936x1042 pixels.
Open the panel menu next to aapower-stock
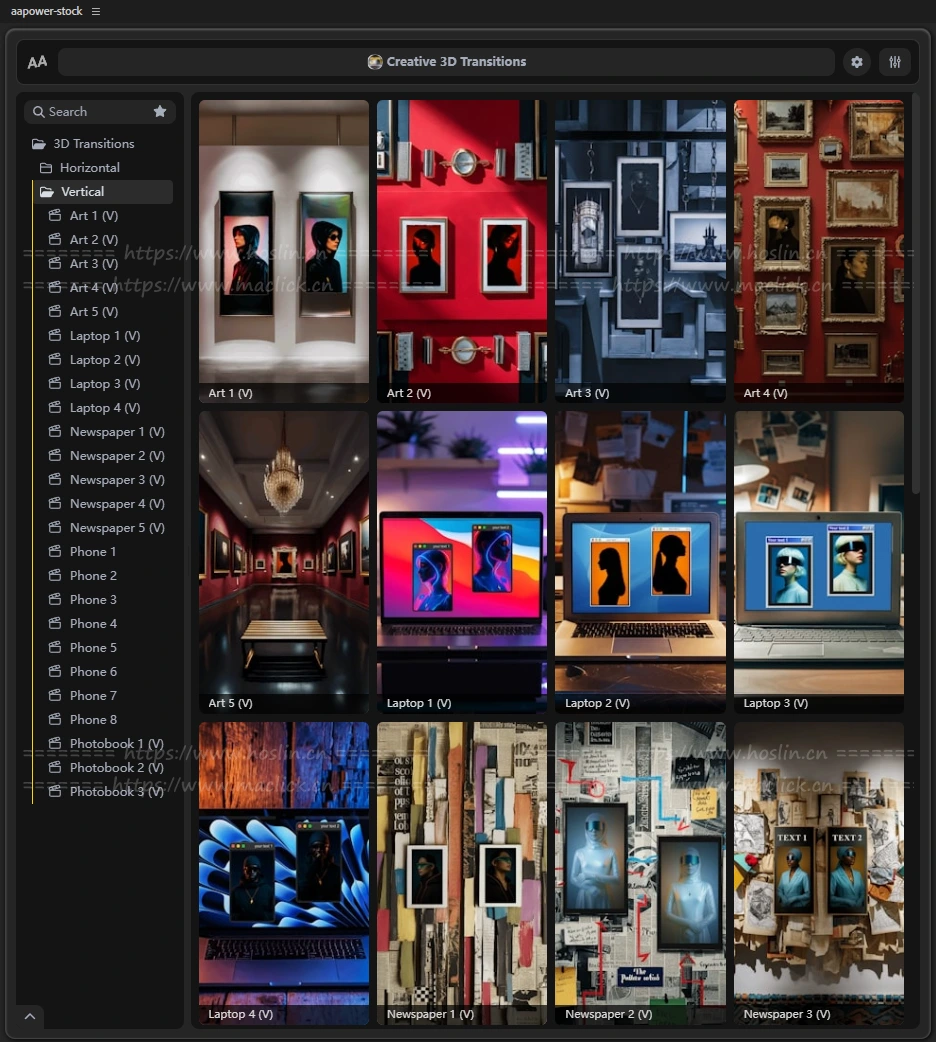pos(96,11)
